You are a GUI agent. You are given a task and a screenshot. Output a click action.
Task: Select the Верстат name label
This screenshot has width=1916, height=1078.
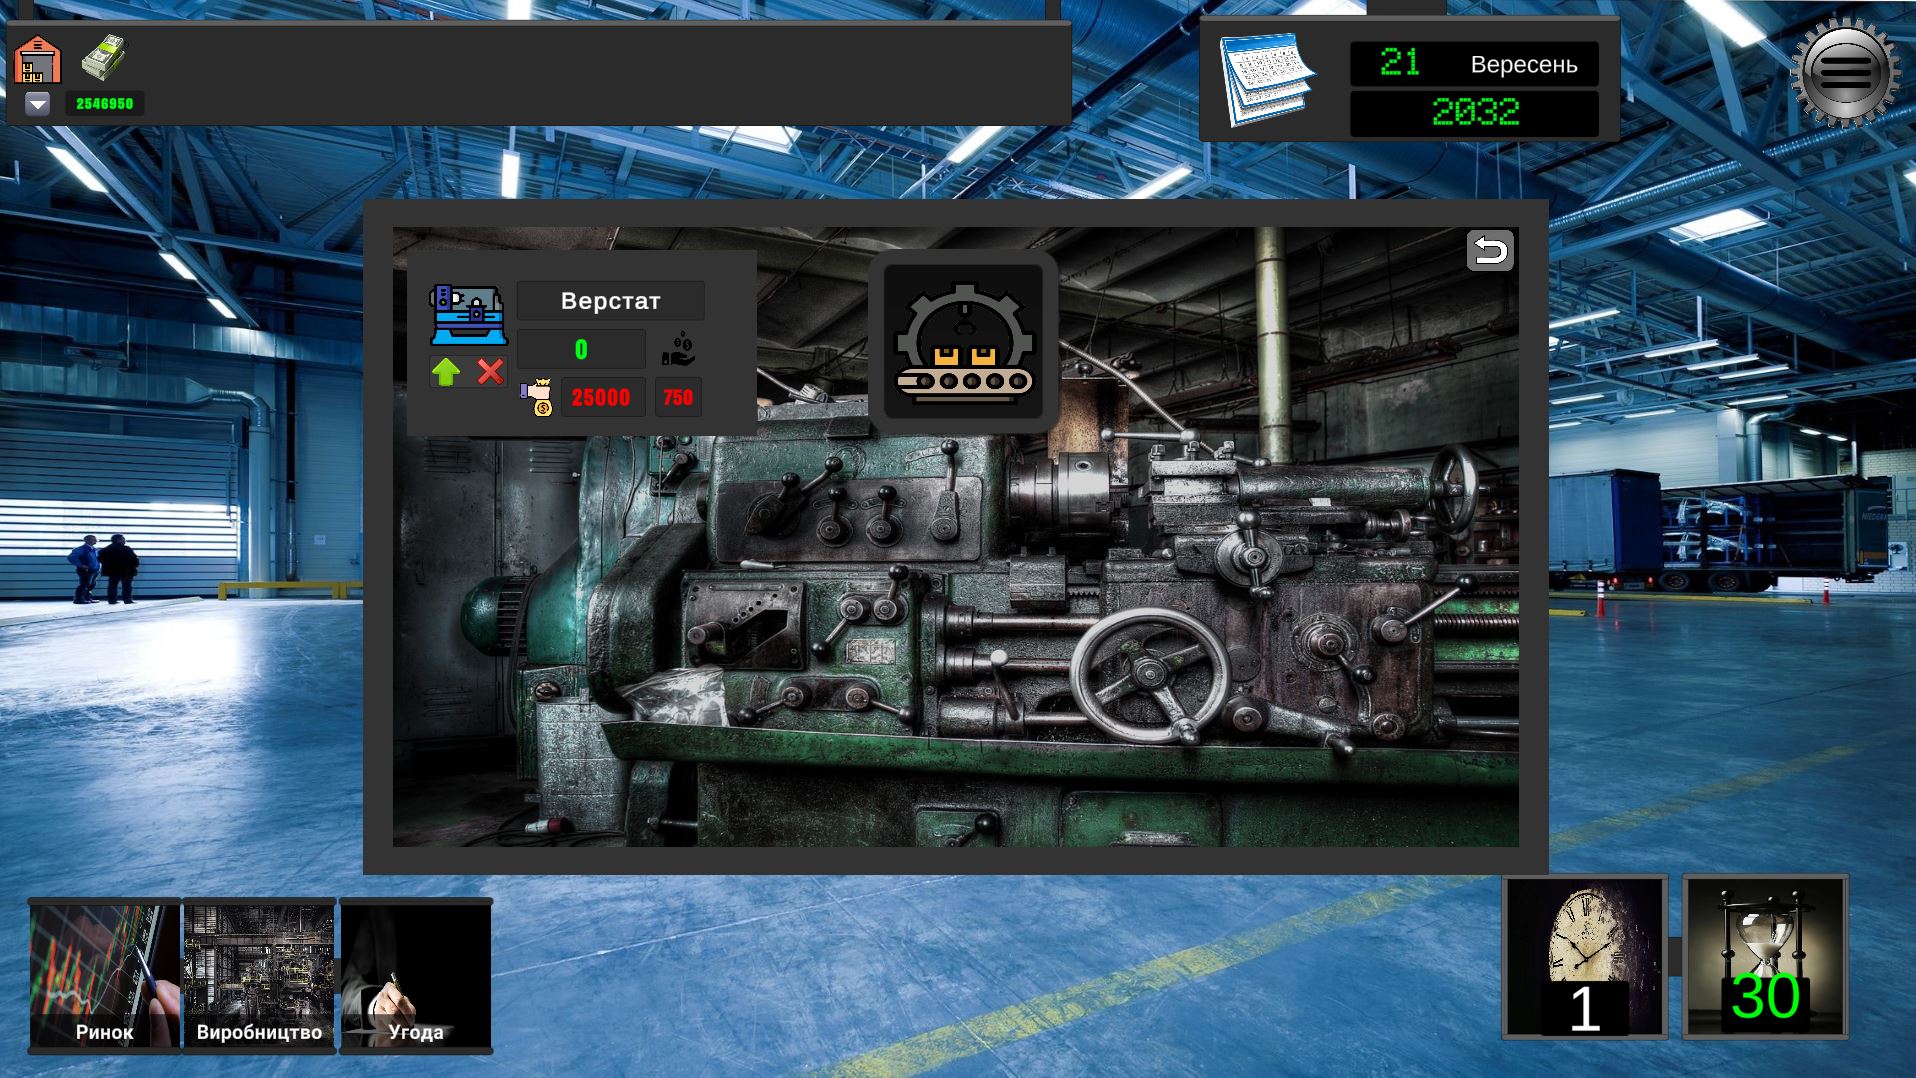pos(610,301)
